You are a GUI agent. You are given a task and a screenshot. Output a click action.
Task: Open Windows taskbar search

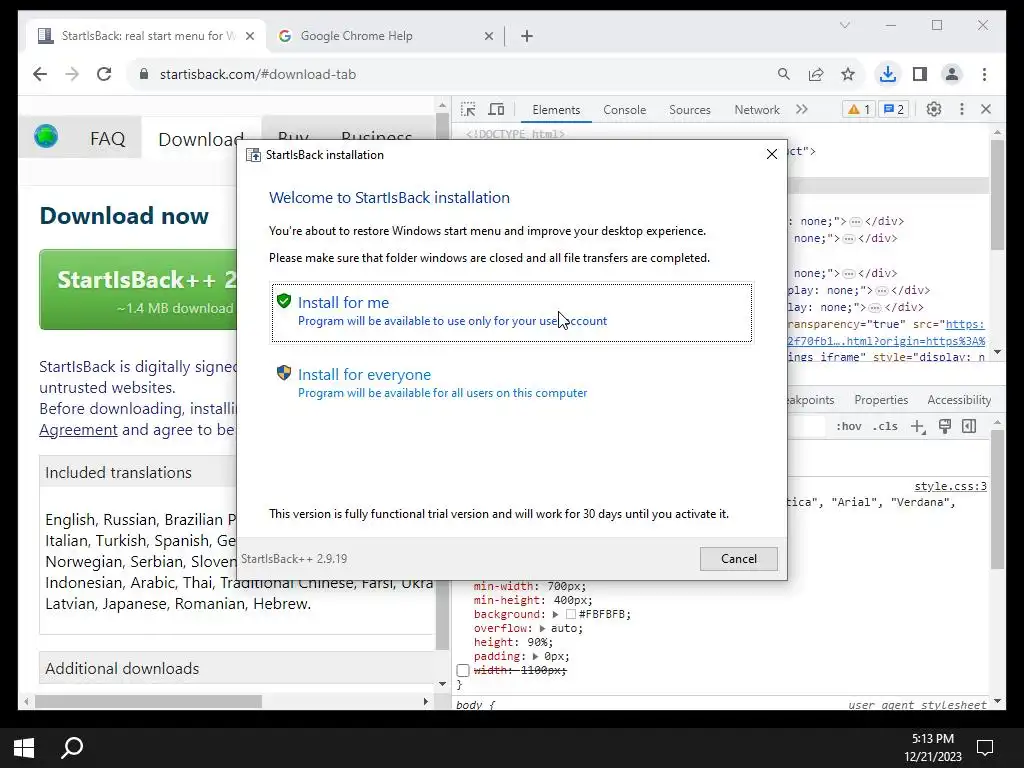pyautogui.click(x=72, y=748)
